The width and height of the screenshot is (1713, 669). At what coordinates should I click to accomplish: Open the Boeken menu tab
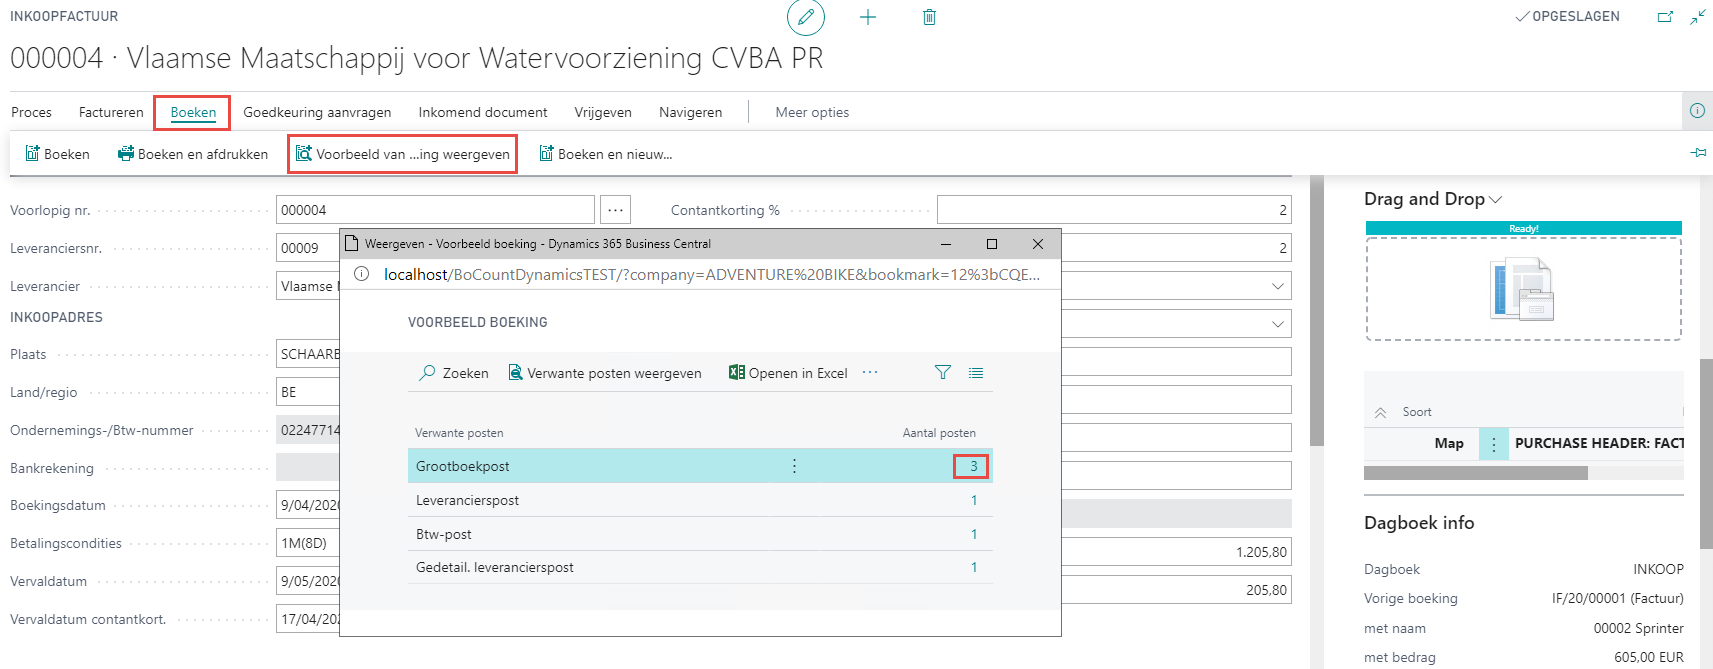(193, 112)
